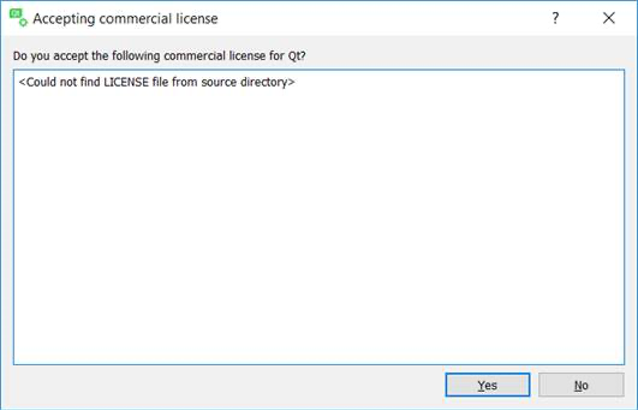This screenshot has height=410, width=638.
Task: Click the word 'Accepting' in the title bar
Action: 63,18
